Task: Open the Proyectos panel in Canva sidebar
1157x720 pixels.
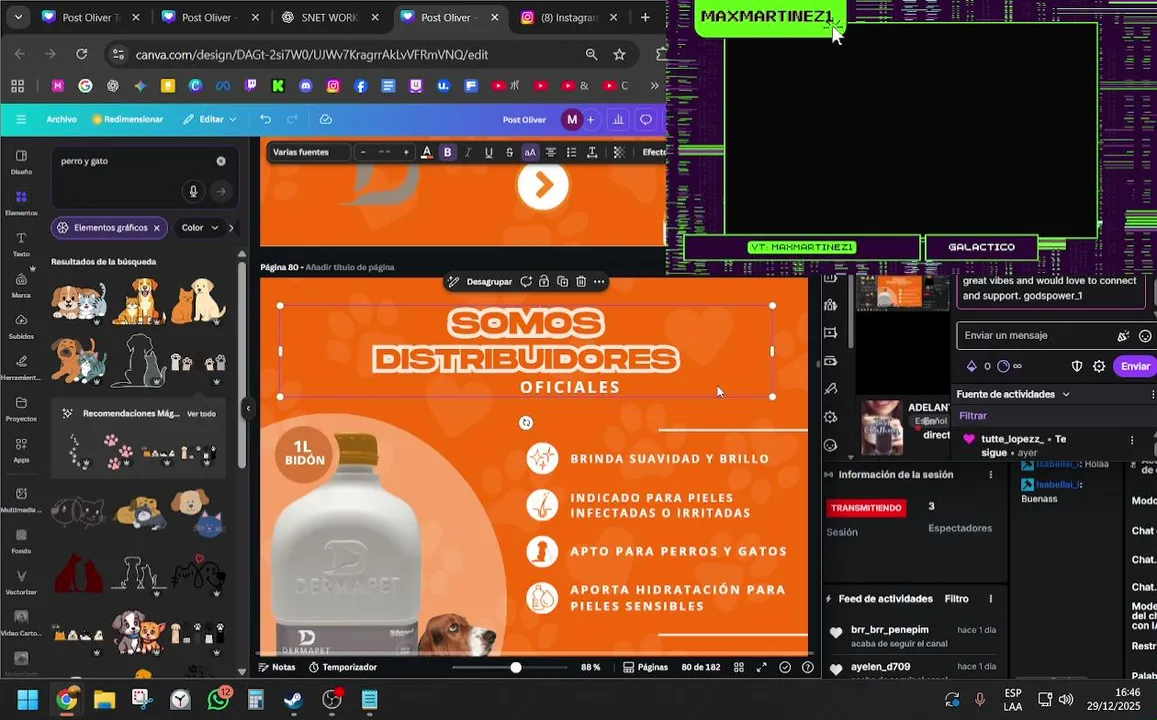Action: click(21, 409)
